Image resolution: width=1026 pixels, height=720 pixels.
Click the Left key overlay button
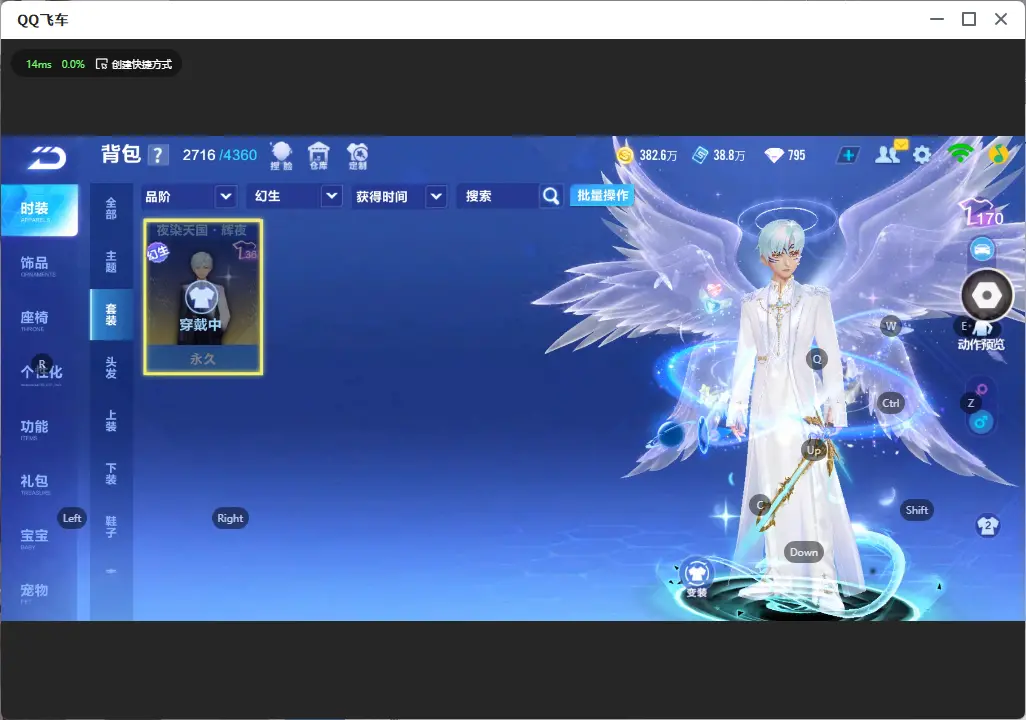point(72,518)
